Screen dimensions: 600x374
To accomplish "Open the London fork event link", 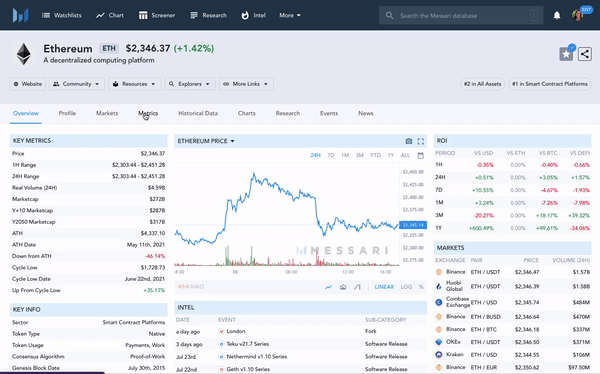I will 236,331.
